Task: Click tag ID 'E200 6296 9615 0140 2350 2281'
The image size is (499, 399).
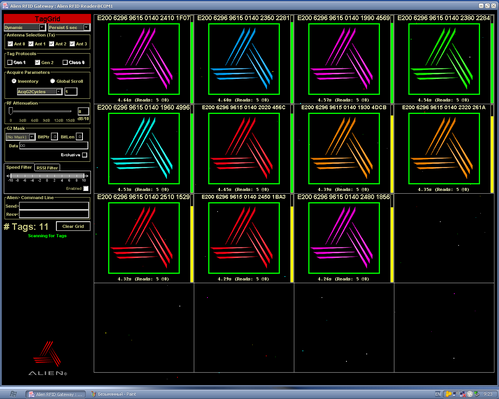Action: (243, 18)
